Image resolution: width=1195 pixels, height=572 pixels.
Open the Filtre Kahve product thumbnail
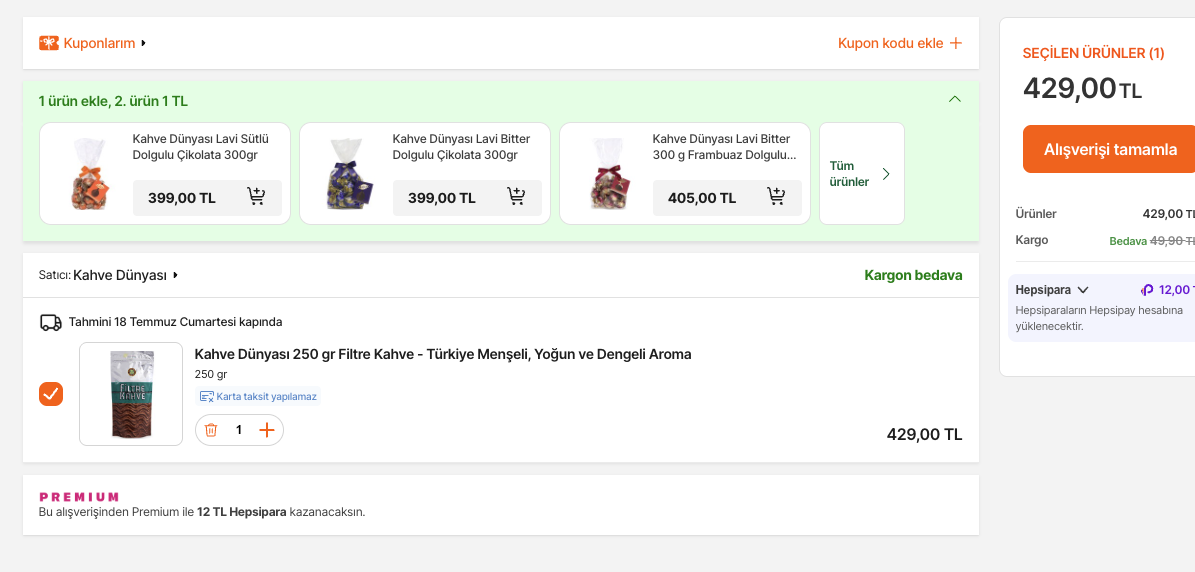coord(131,394)
